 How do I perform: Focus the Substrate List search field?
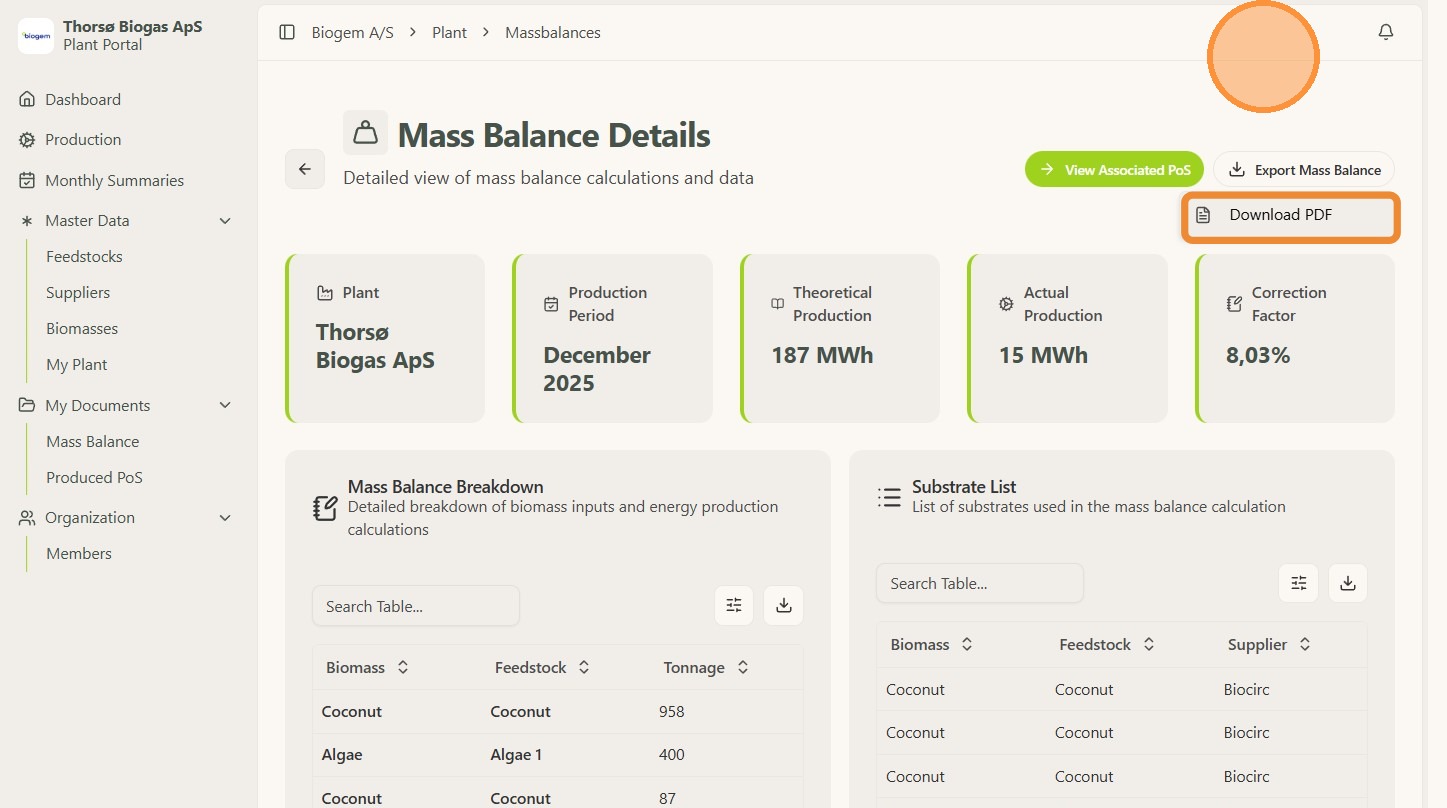coord(979,583)
